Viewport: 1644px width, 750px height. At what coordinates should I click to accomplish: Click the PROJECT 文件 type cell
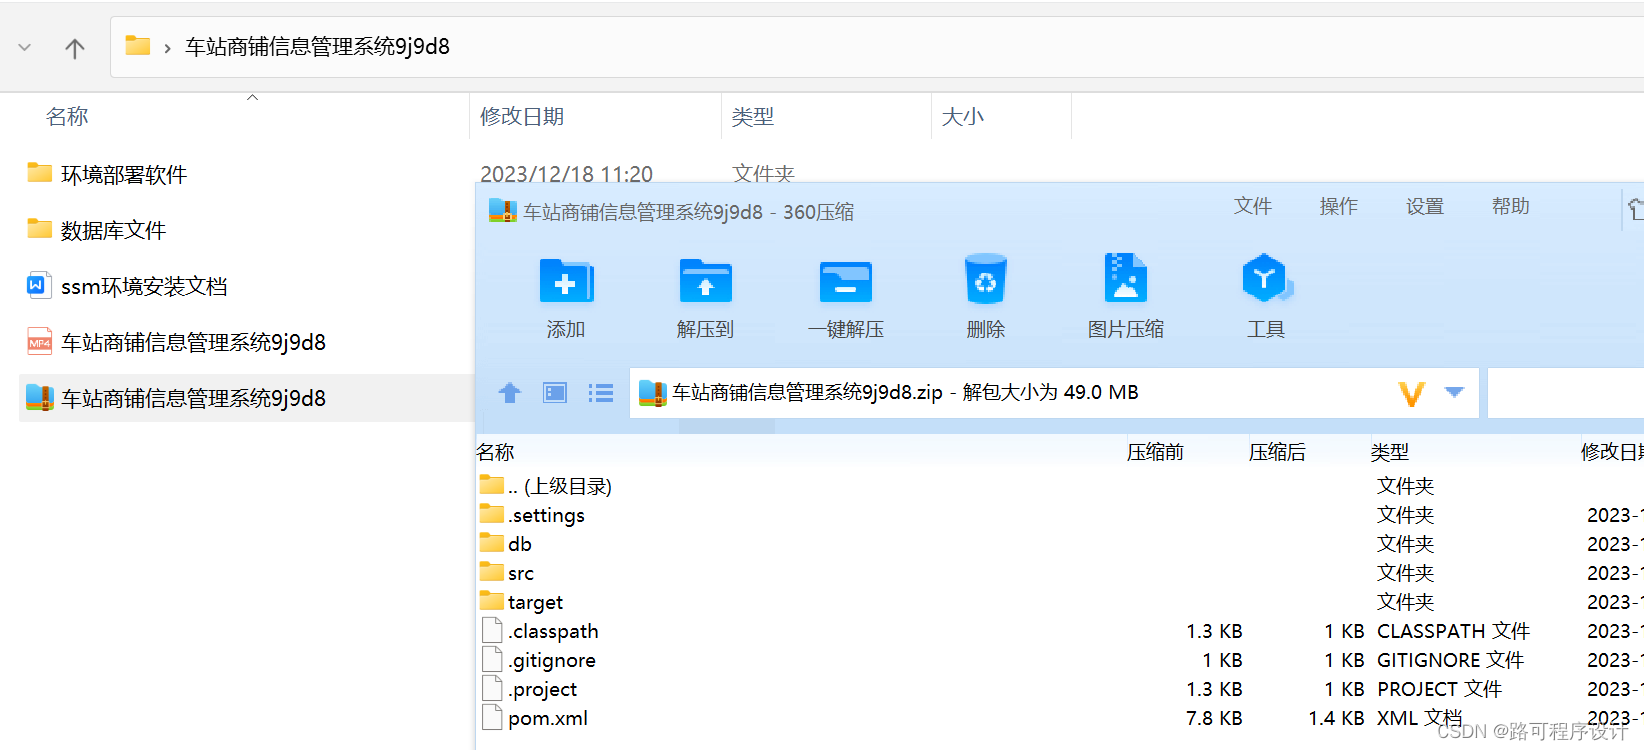(x=1439, y=689)
